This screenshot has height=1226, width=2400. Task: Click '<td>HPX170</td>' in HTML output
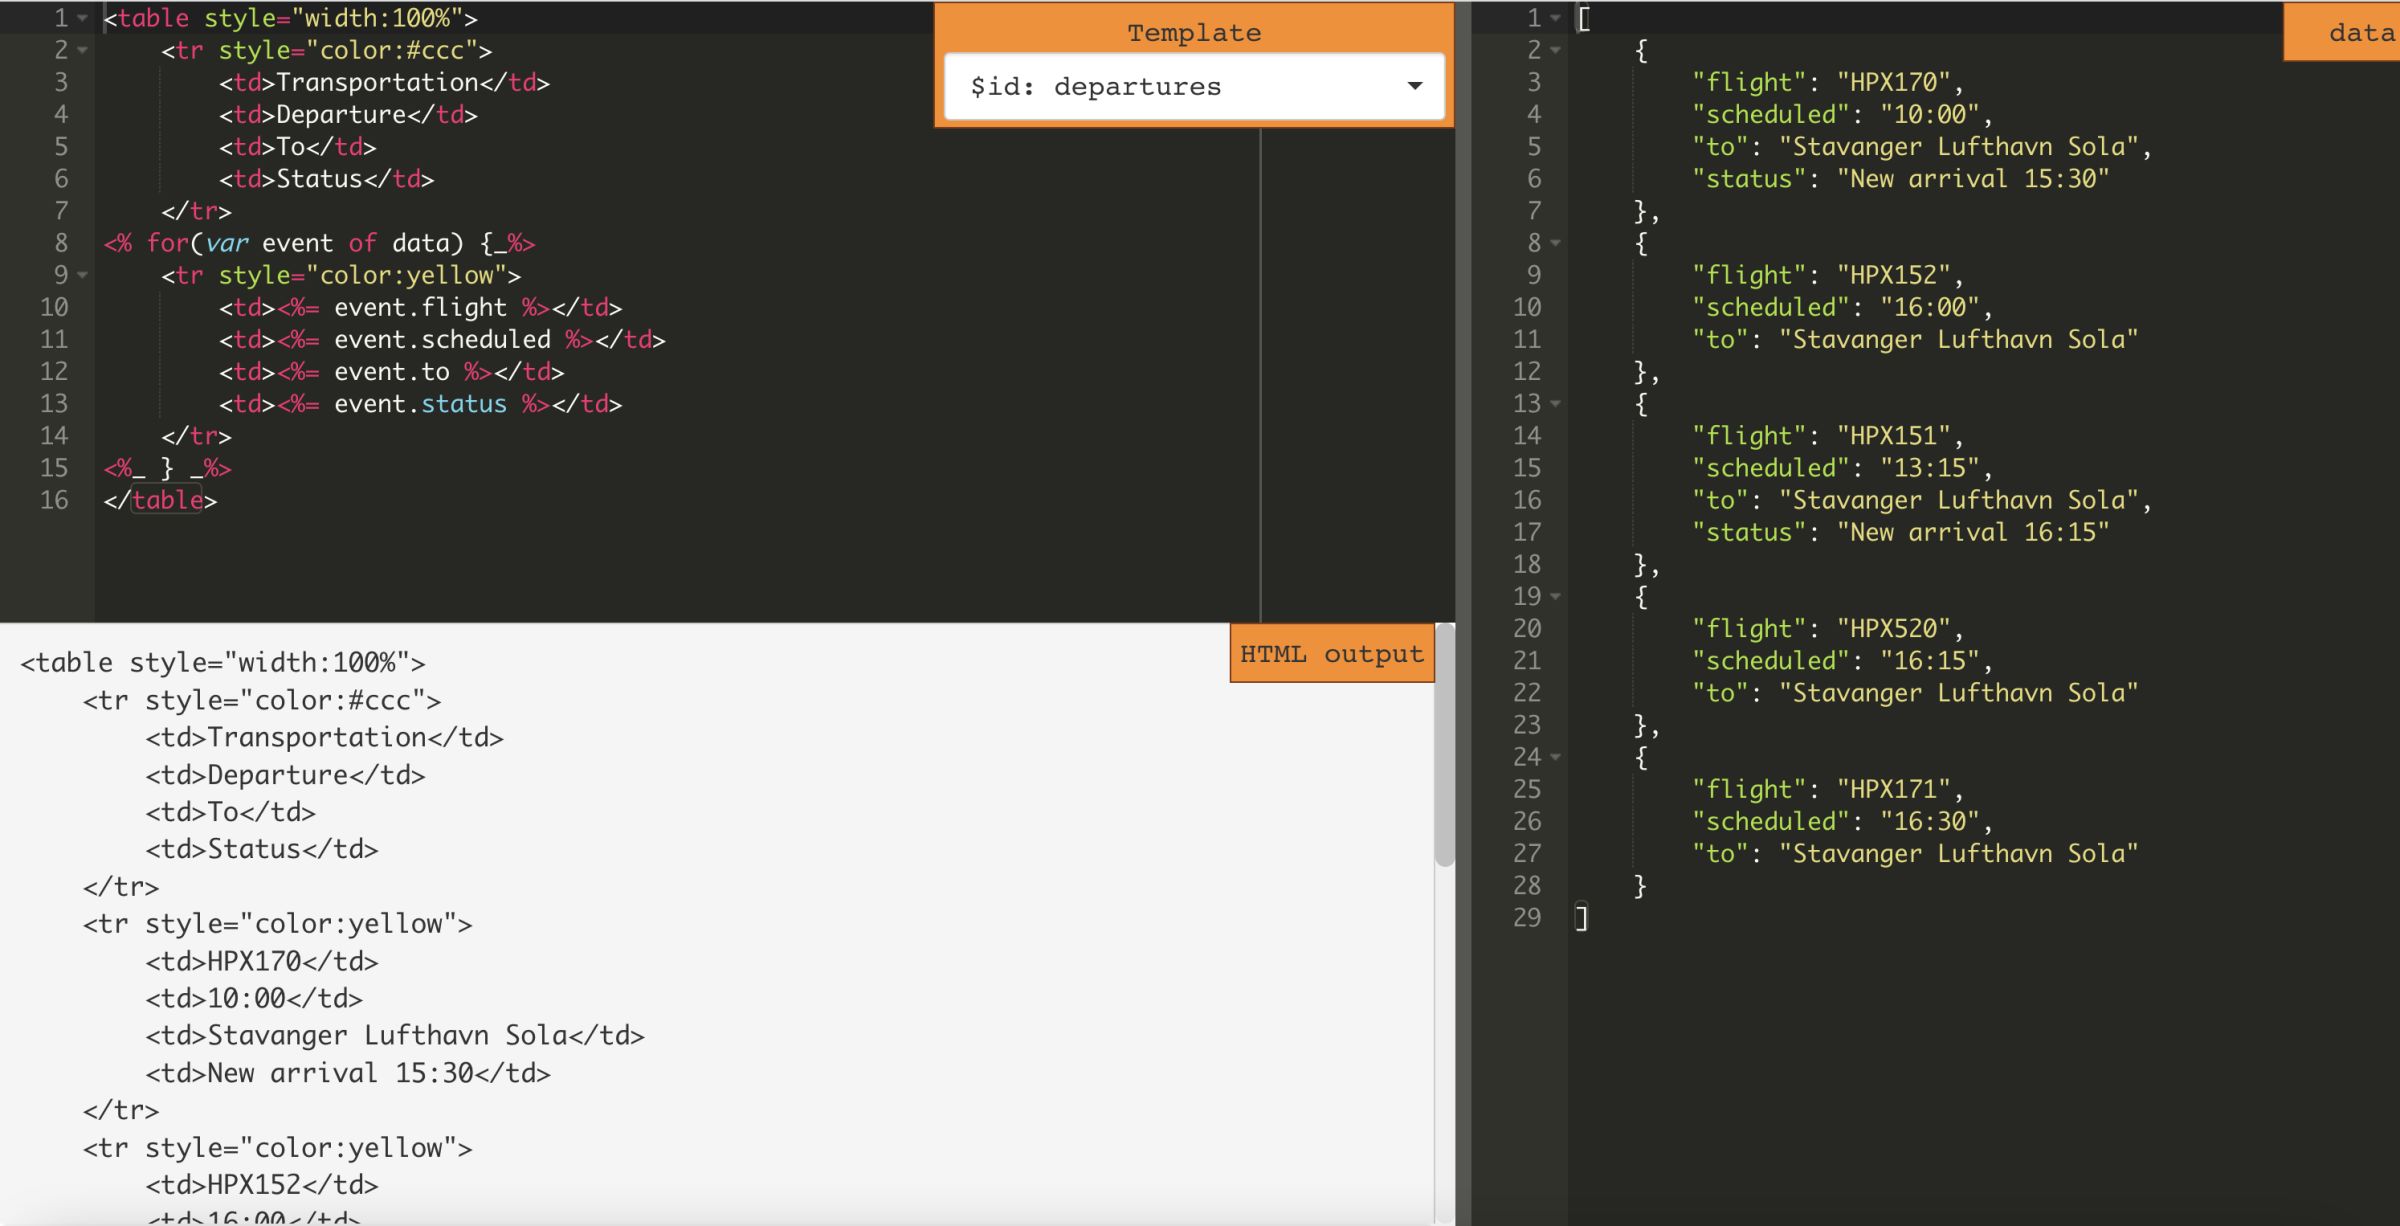262,961
